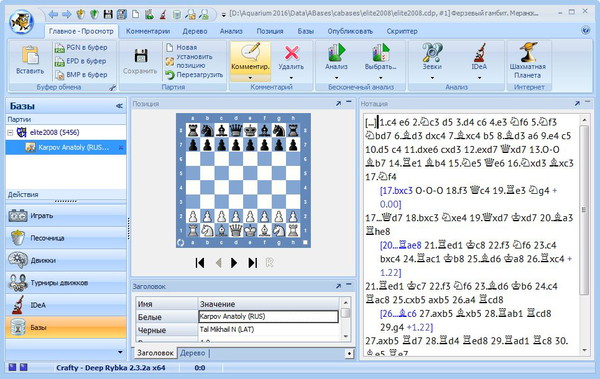The height and width of the screenshot is (379, 600).
Task: Click the Выбрать... engine selection icon
Action: click(380, 52)
